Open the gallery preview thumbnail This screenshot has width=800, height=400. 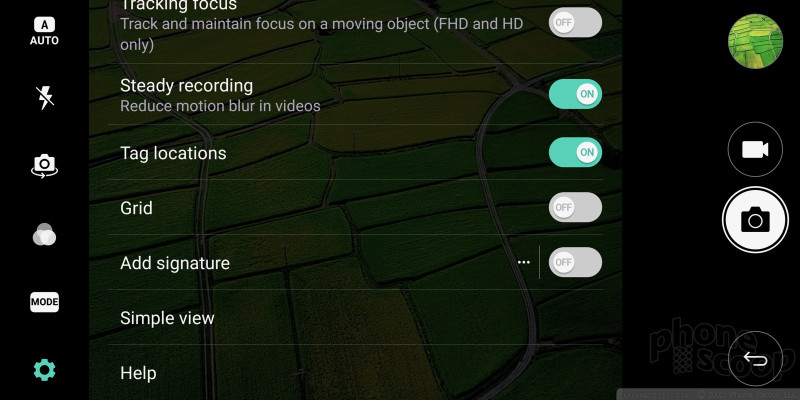click(755, 41)
